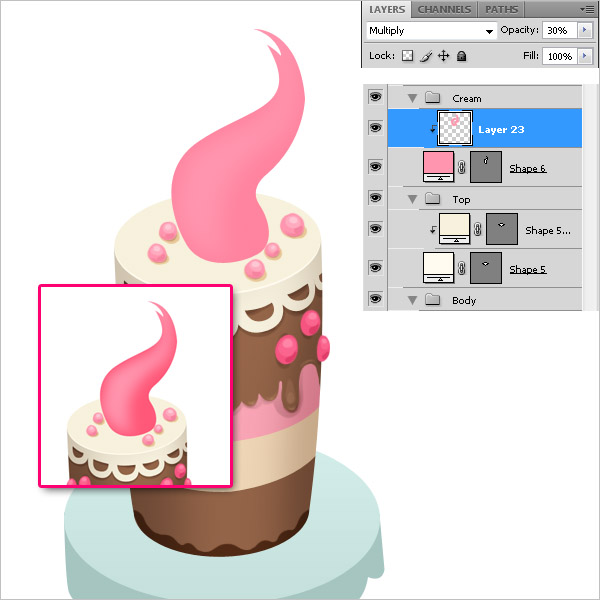Click the Opacity 30% input field
Screen dimensions: 600x600
[x=559, y=31]
